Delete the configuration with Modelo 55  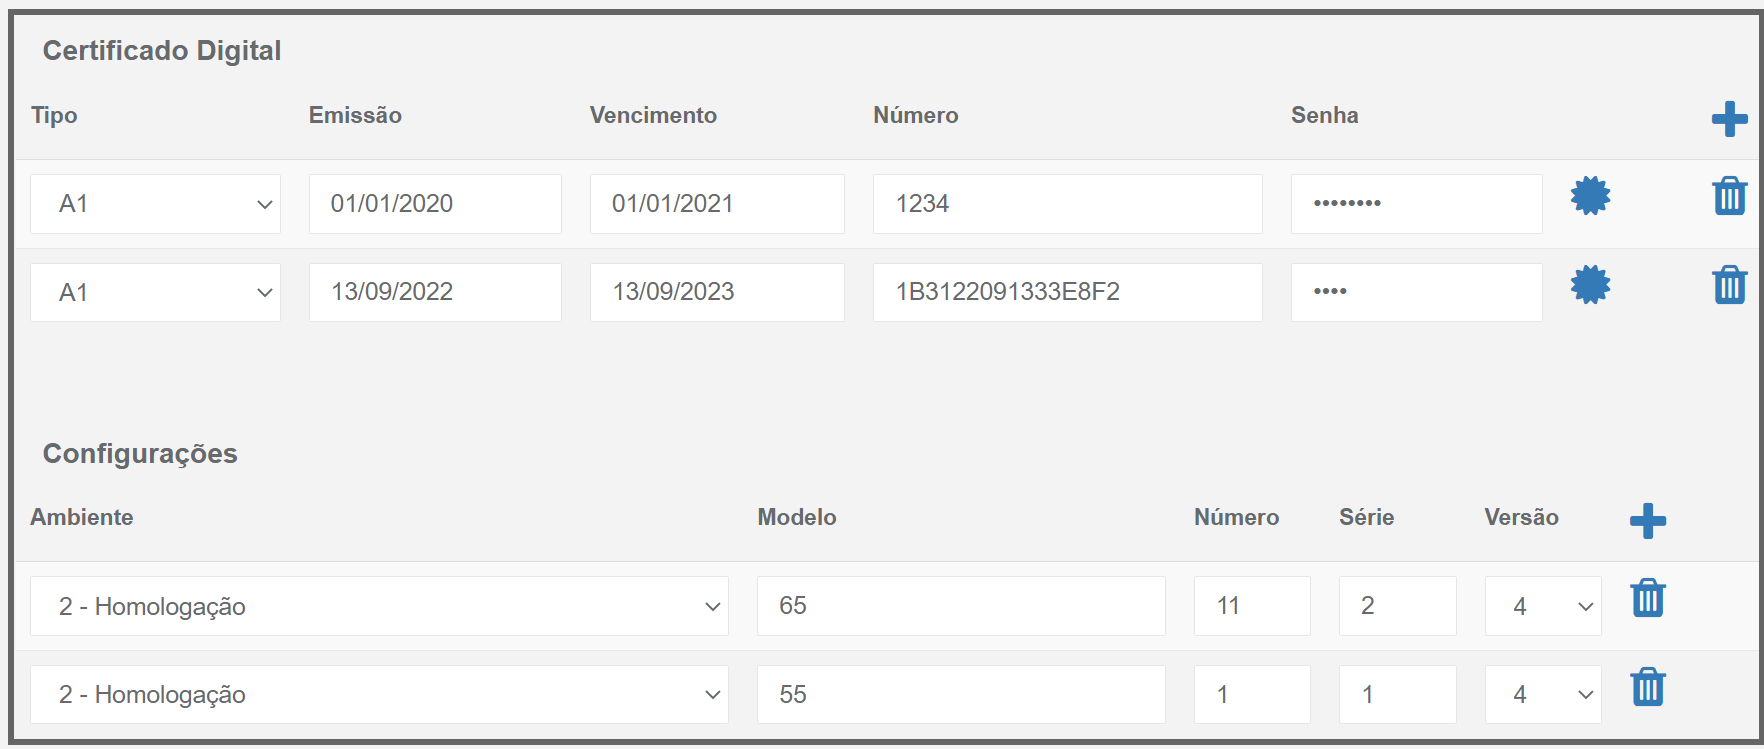1648,687
